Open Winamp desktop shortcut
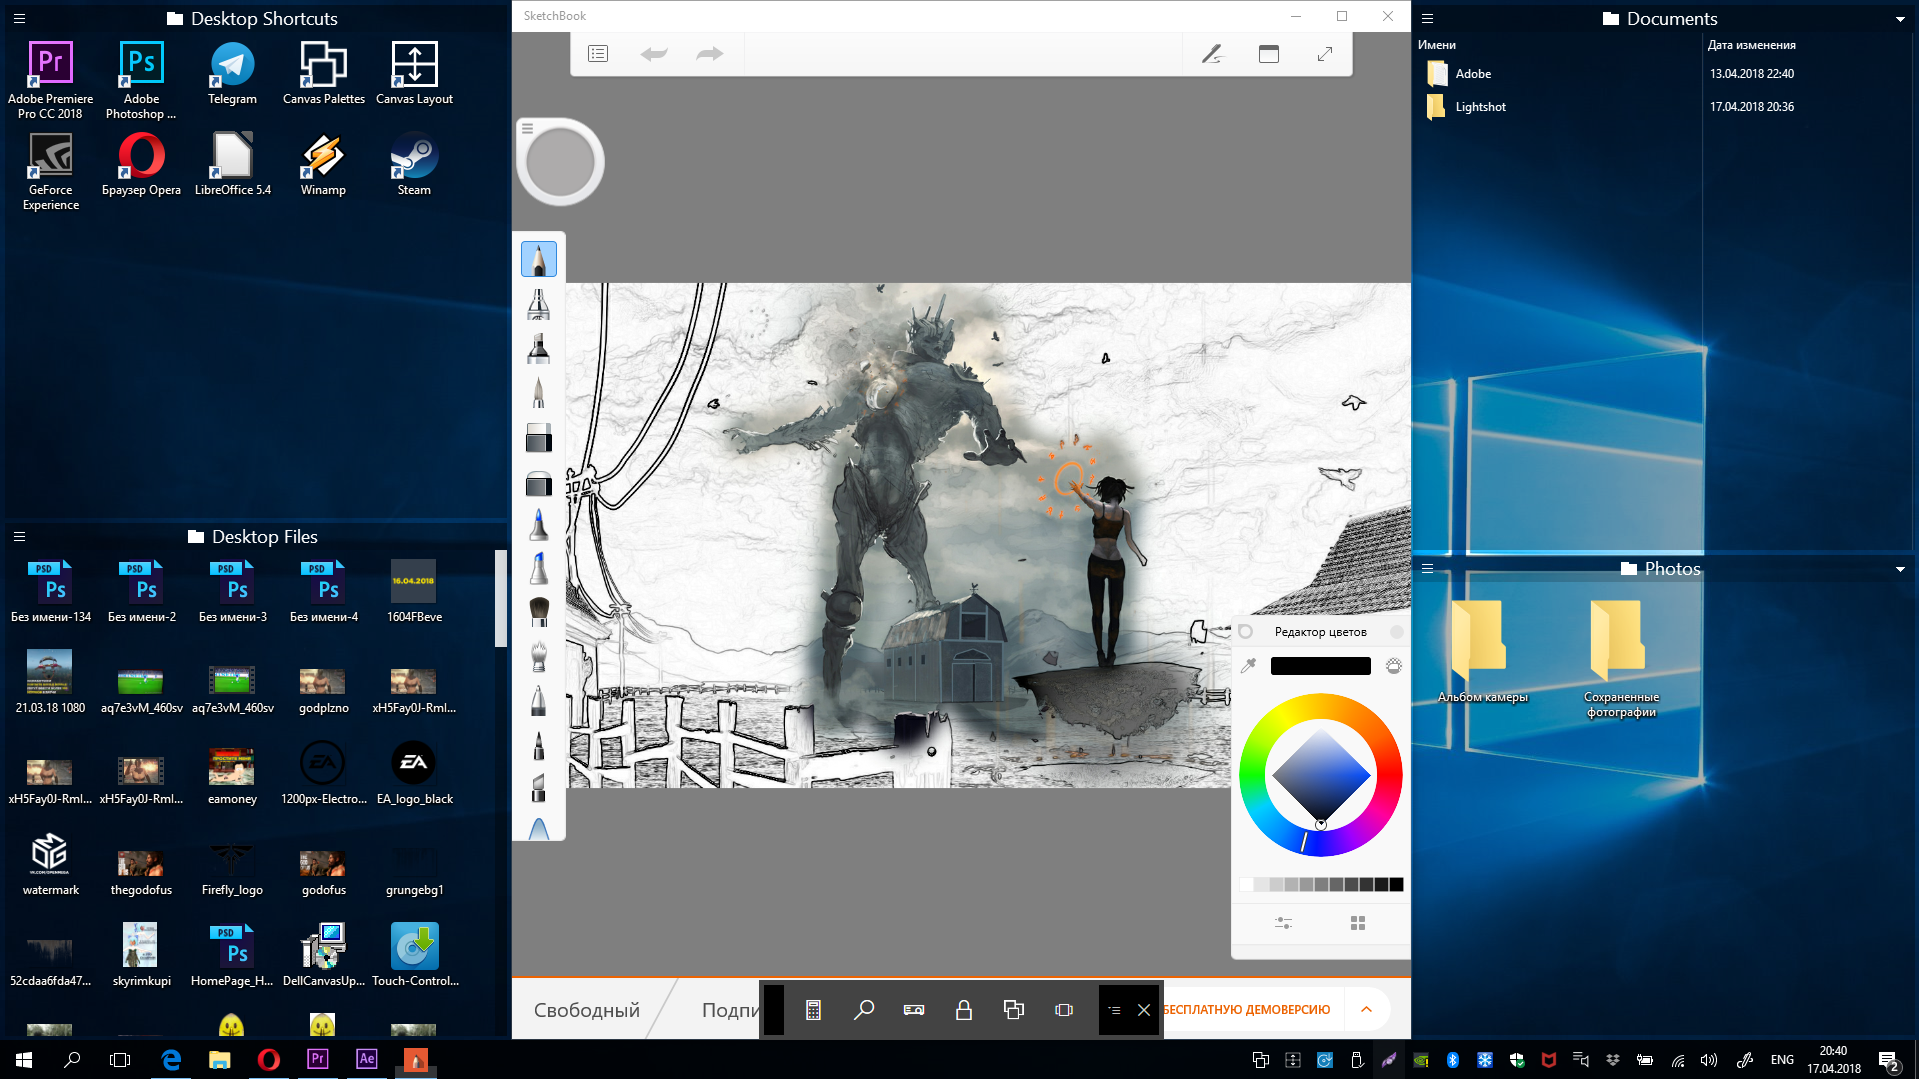 [x=323, y=166]
